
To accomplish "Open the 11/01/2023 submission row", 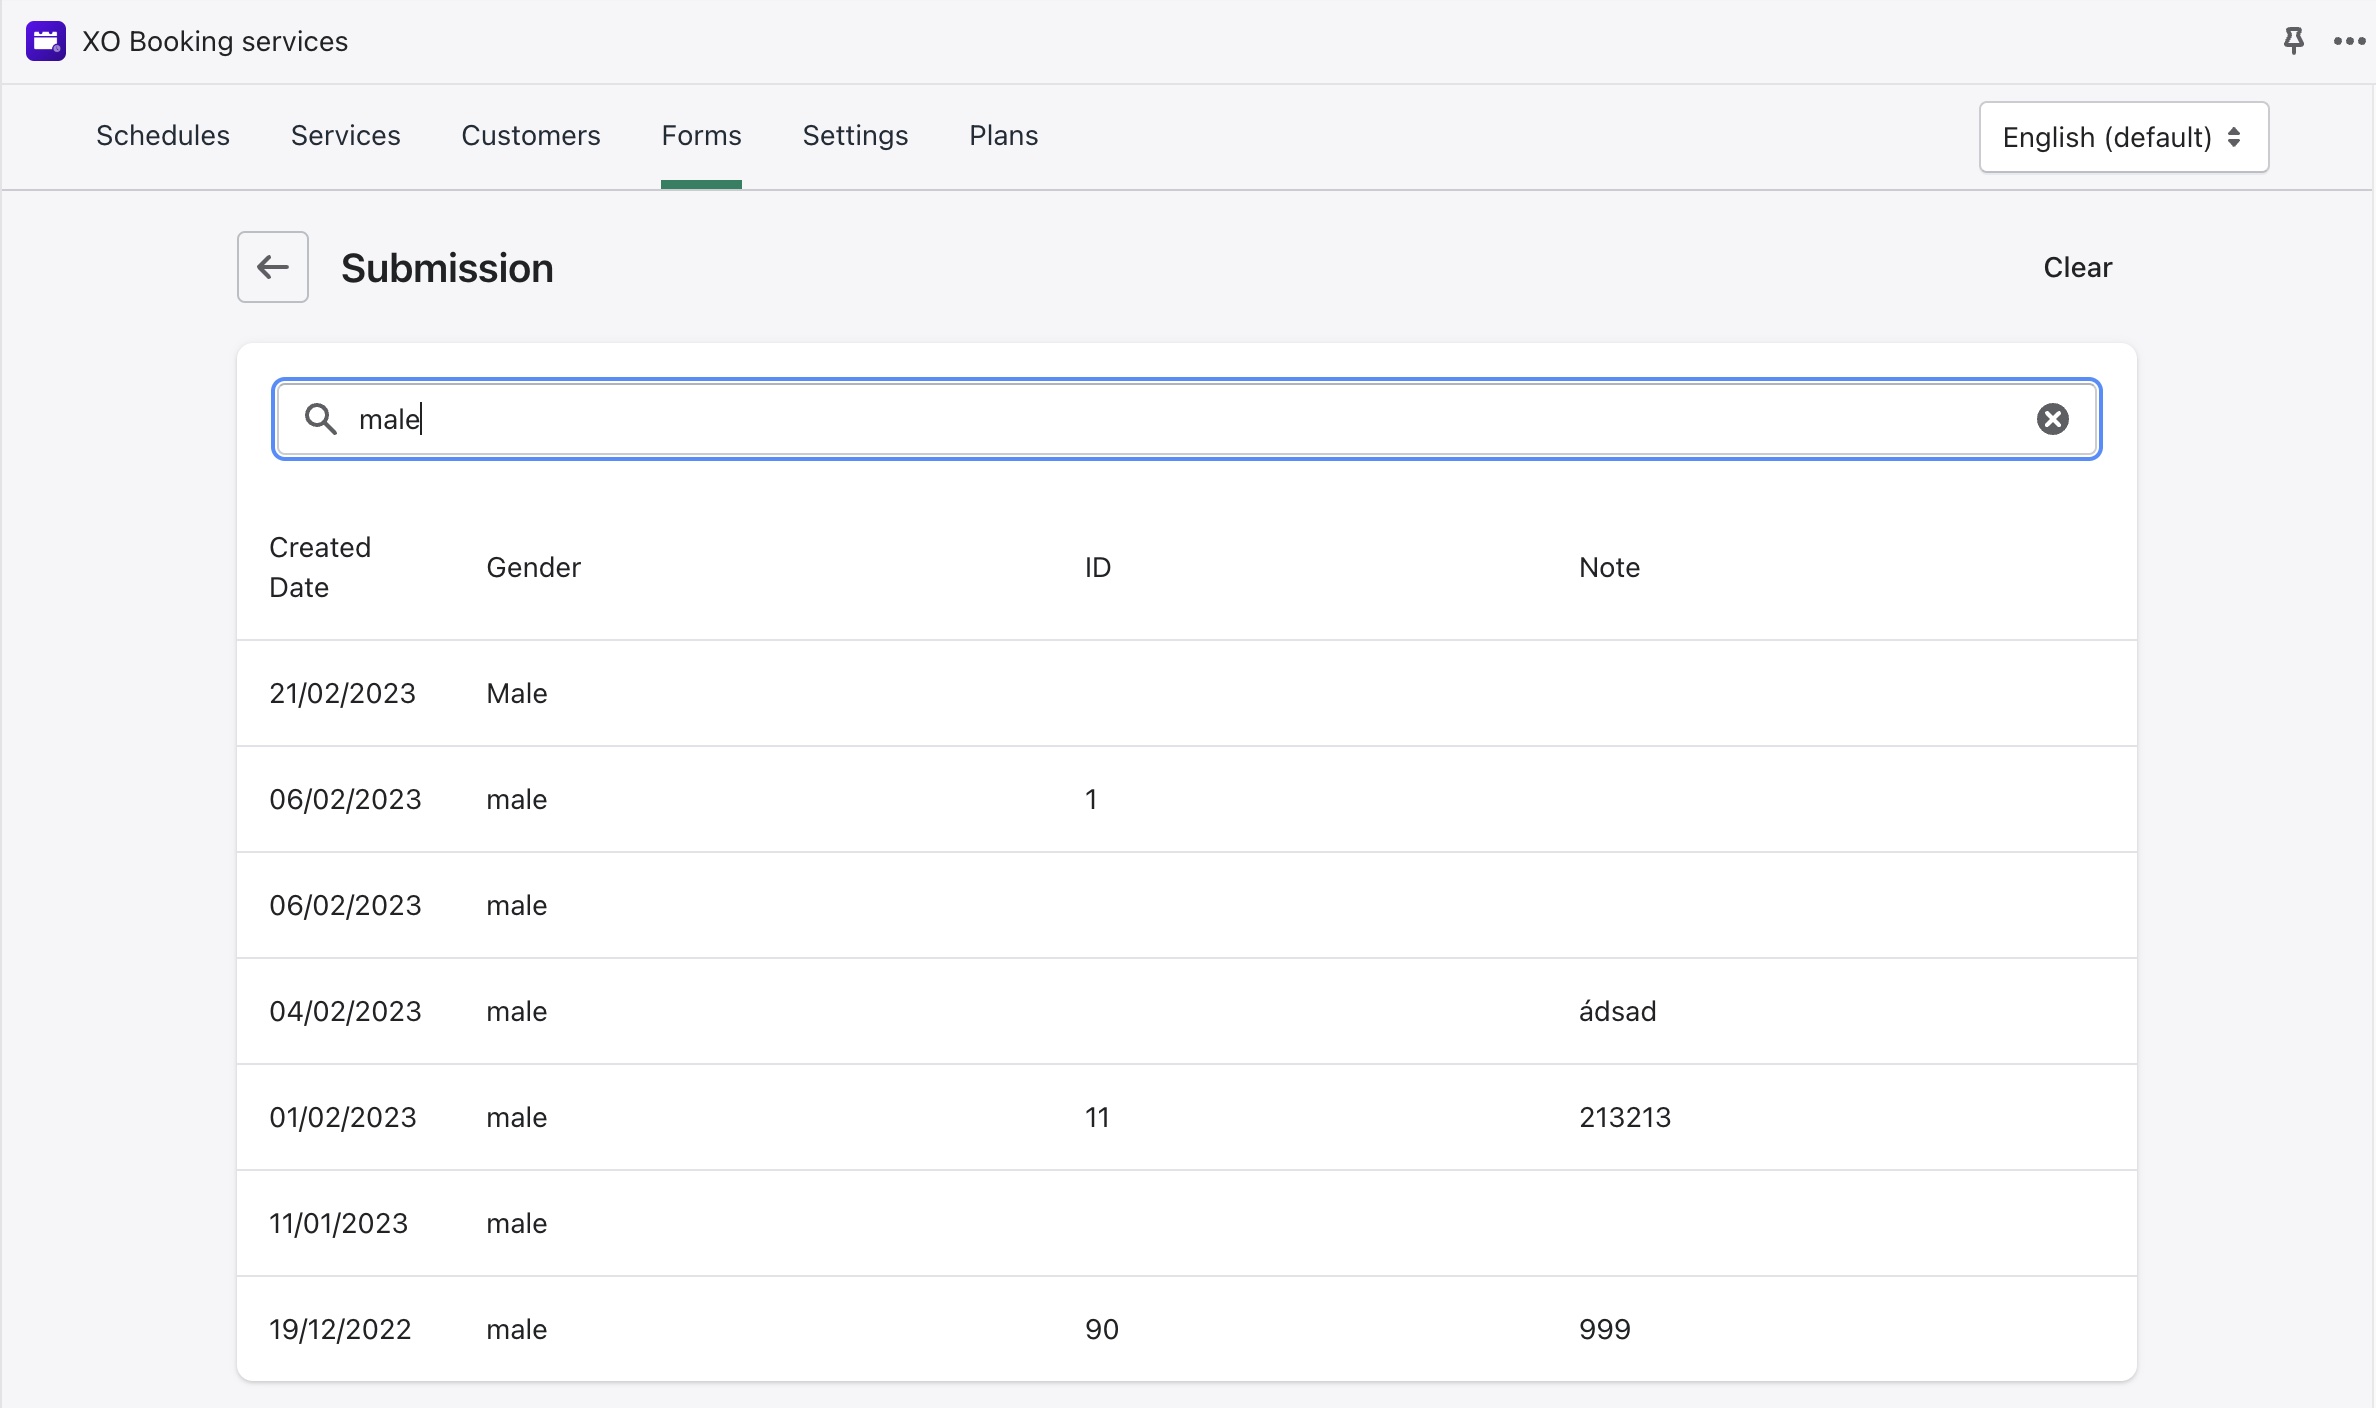I will pyautogui.click(x=1186, y=1223).
